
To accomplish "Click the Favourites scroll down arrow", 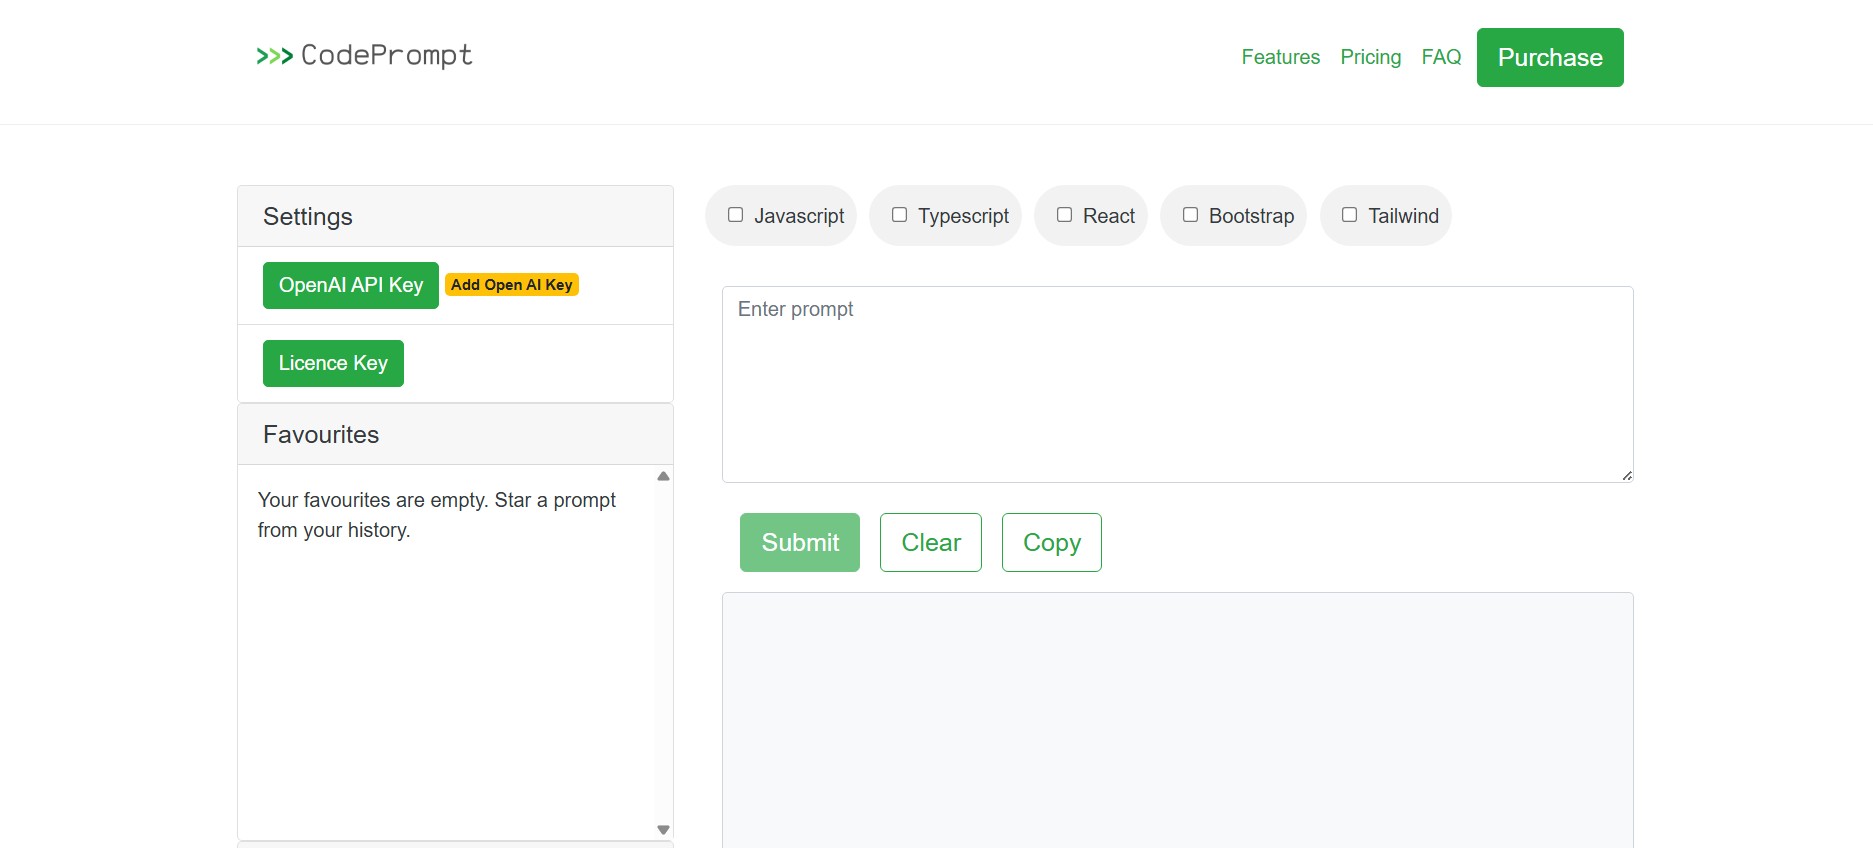I will (663, 830).
